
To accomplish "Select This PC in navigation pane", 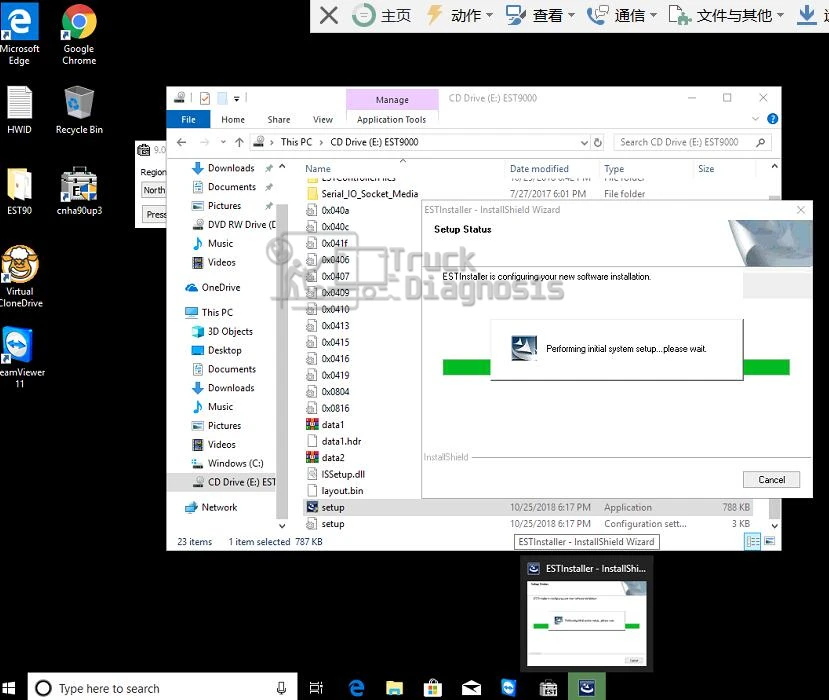I will (217, 312).
